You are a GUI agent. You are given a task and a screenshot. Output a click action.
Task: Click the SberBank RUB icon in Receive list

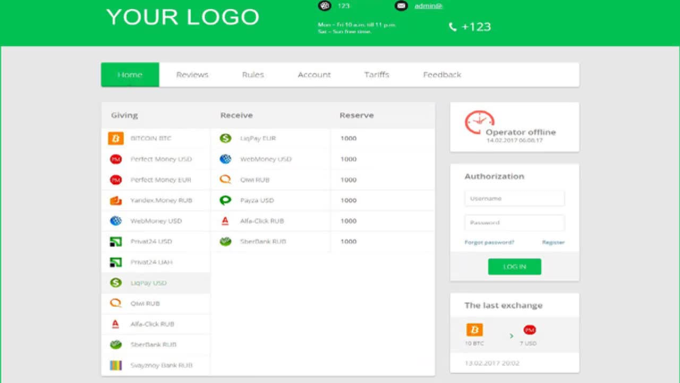[226, 242]
